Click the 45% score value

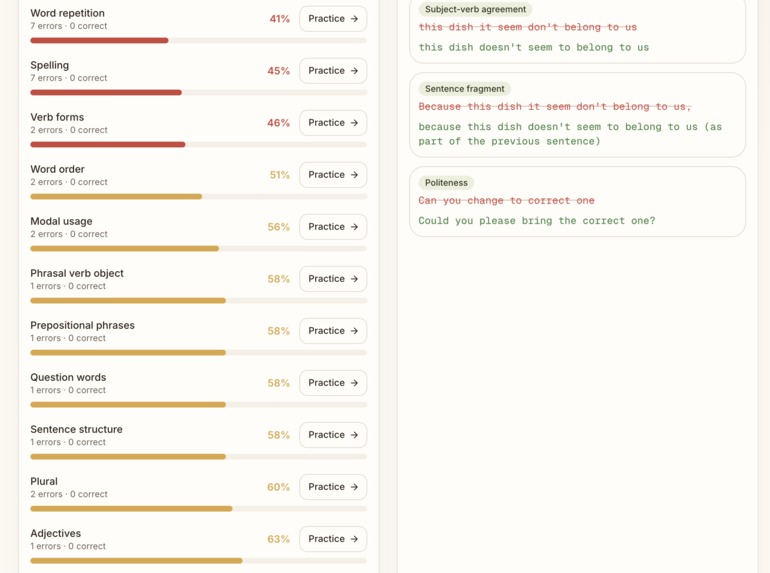click(278, 71)
